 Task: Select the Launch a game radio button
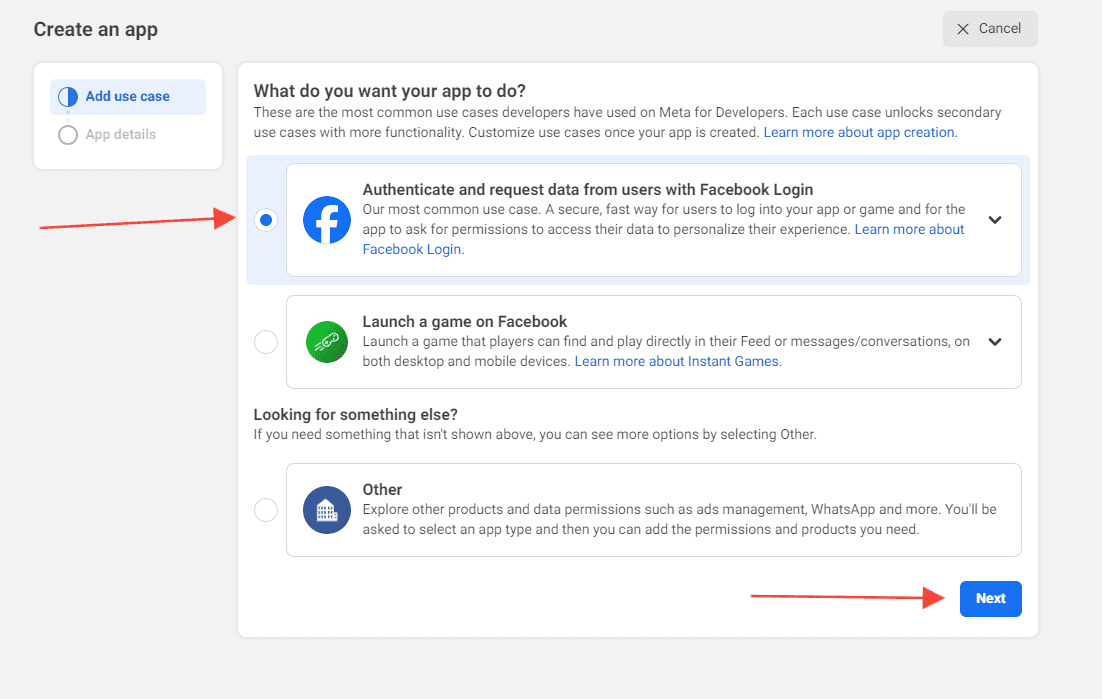(x=266, y=342)
